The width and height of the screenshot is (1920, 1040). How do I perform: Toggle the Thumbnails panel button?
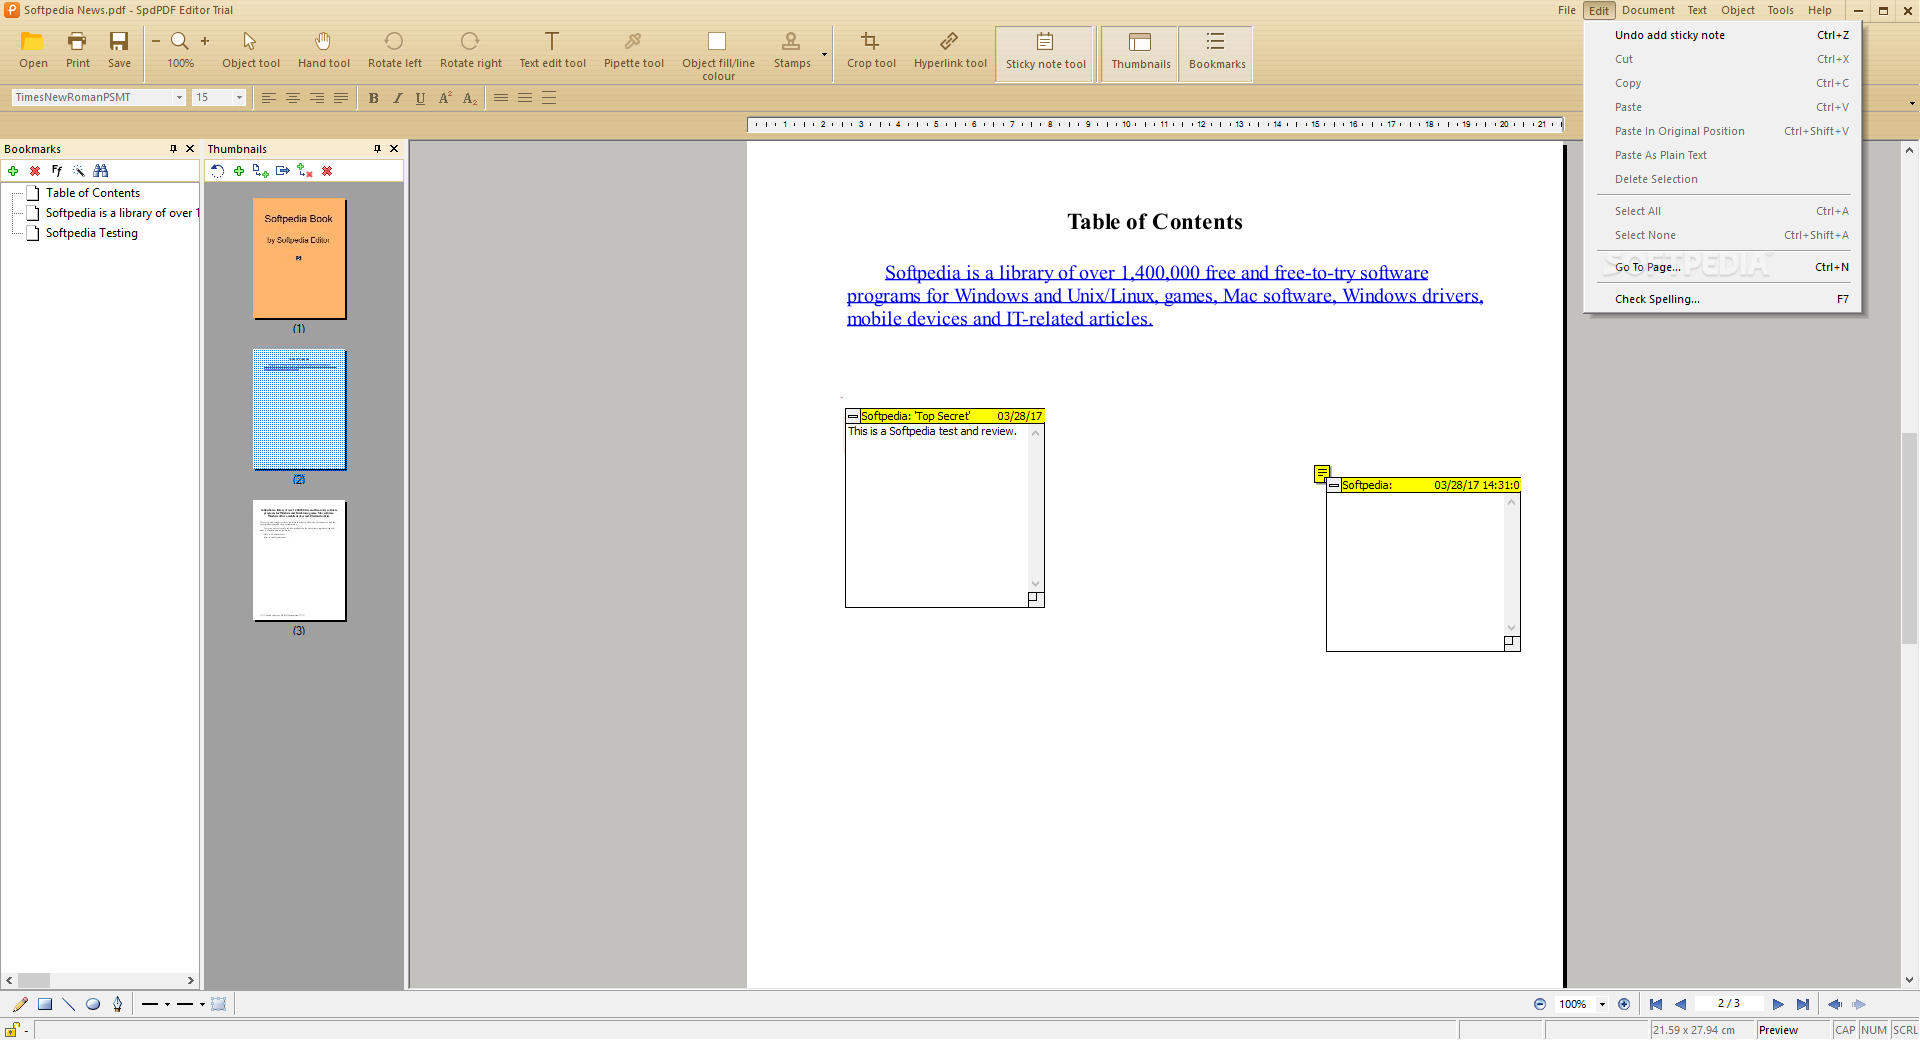pyautogui.click(x=1140, y=53)
